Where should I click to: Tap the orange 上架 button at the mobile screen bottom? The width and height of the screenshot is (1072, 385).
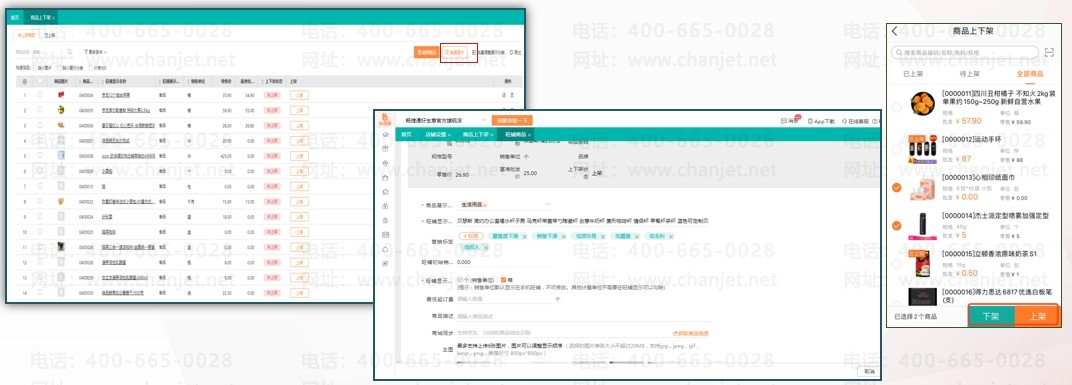pos(1036,317)
